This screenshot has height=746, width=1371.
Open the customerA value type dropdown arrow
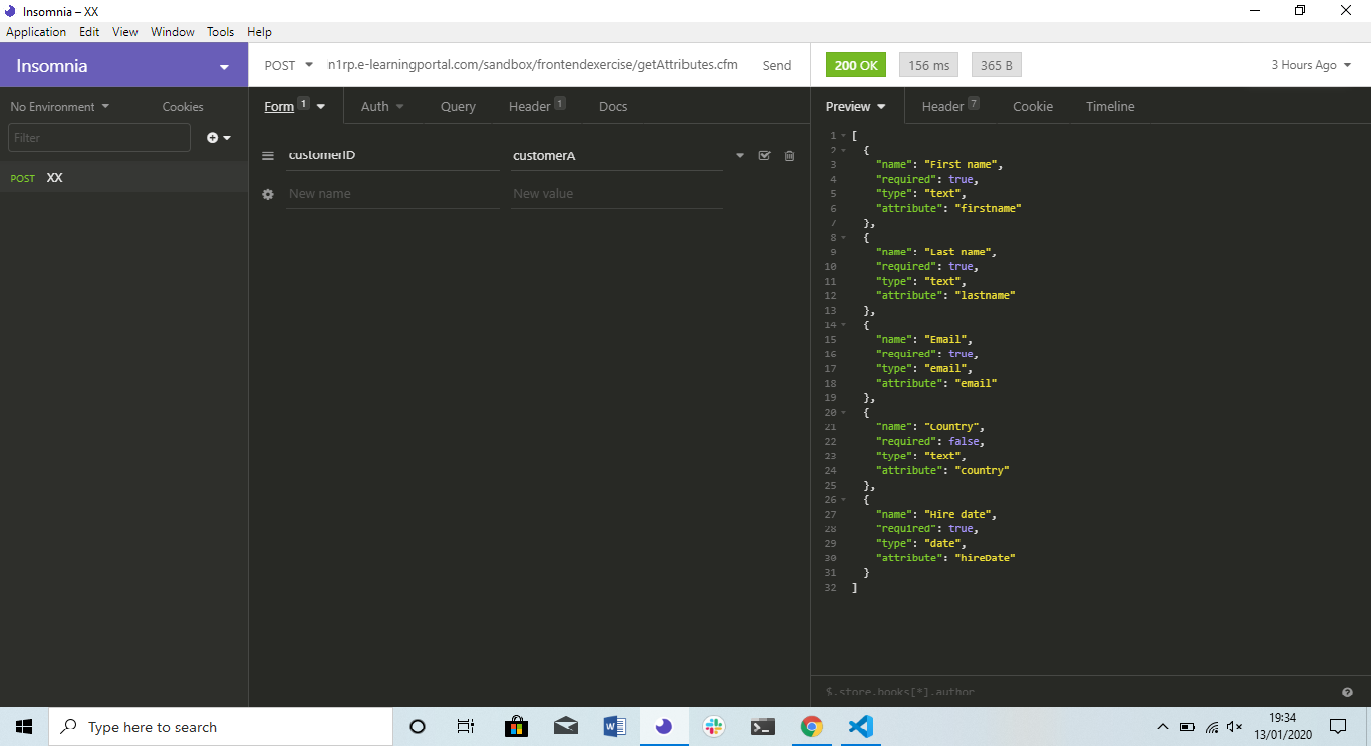pos(740,156)
